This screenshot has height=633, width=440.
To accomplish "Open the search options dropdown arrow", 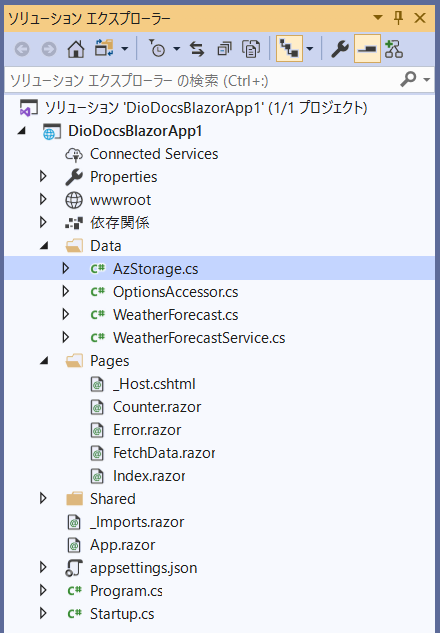I will point(427,80).
